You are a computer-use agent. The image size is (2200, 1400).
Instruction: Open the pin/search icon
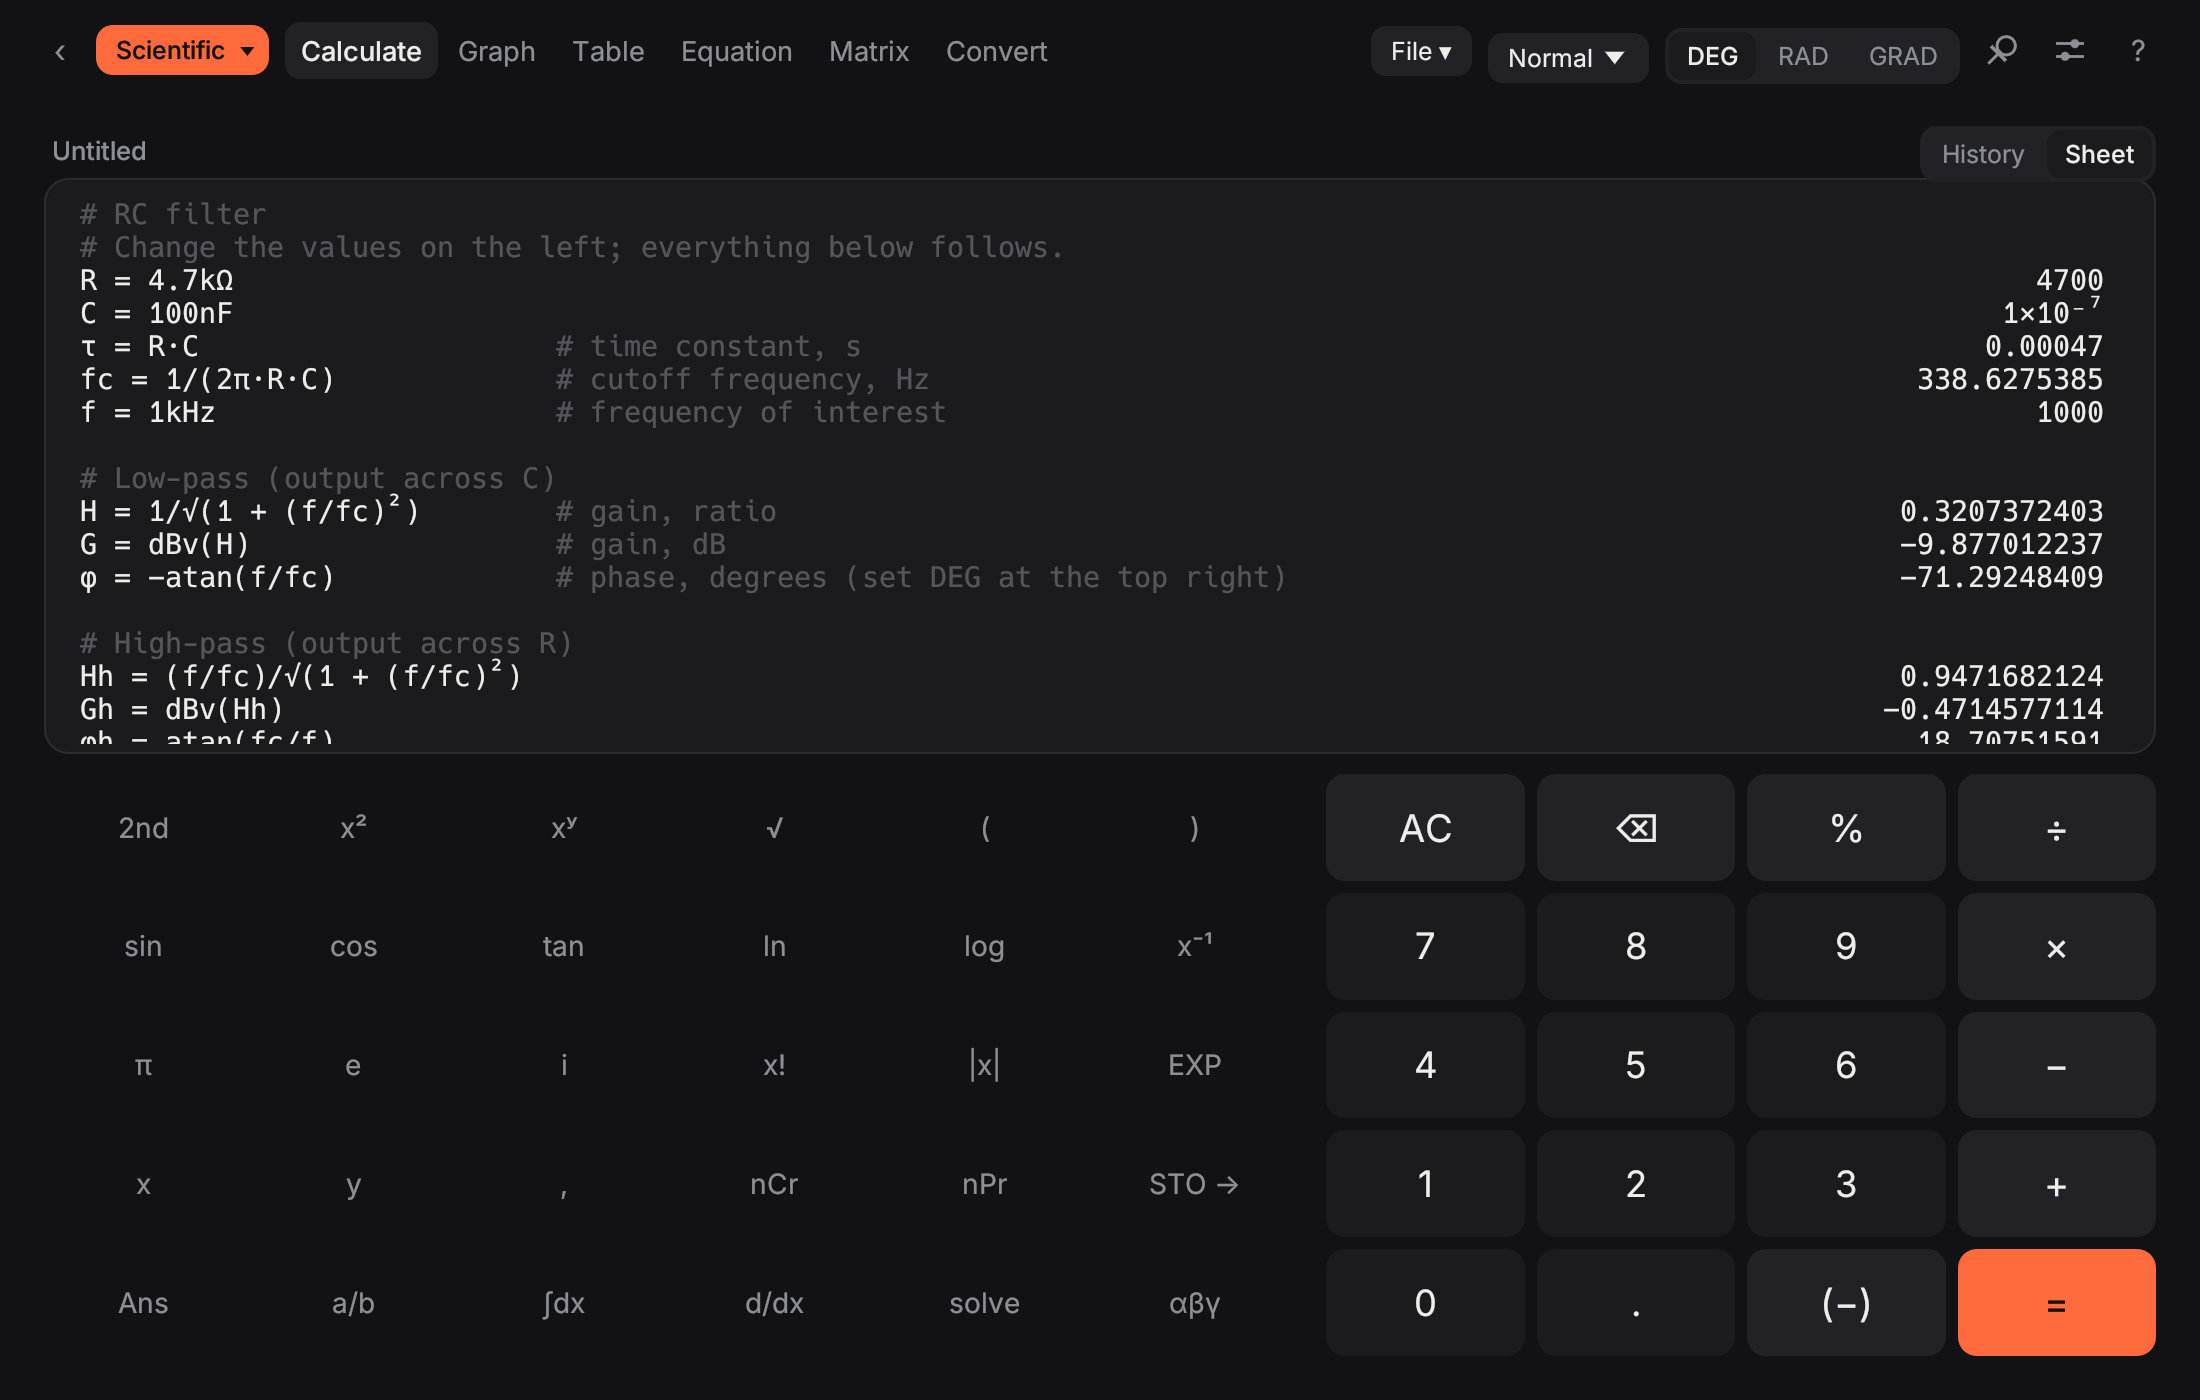[2001, 50]
